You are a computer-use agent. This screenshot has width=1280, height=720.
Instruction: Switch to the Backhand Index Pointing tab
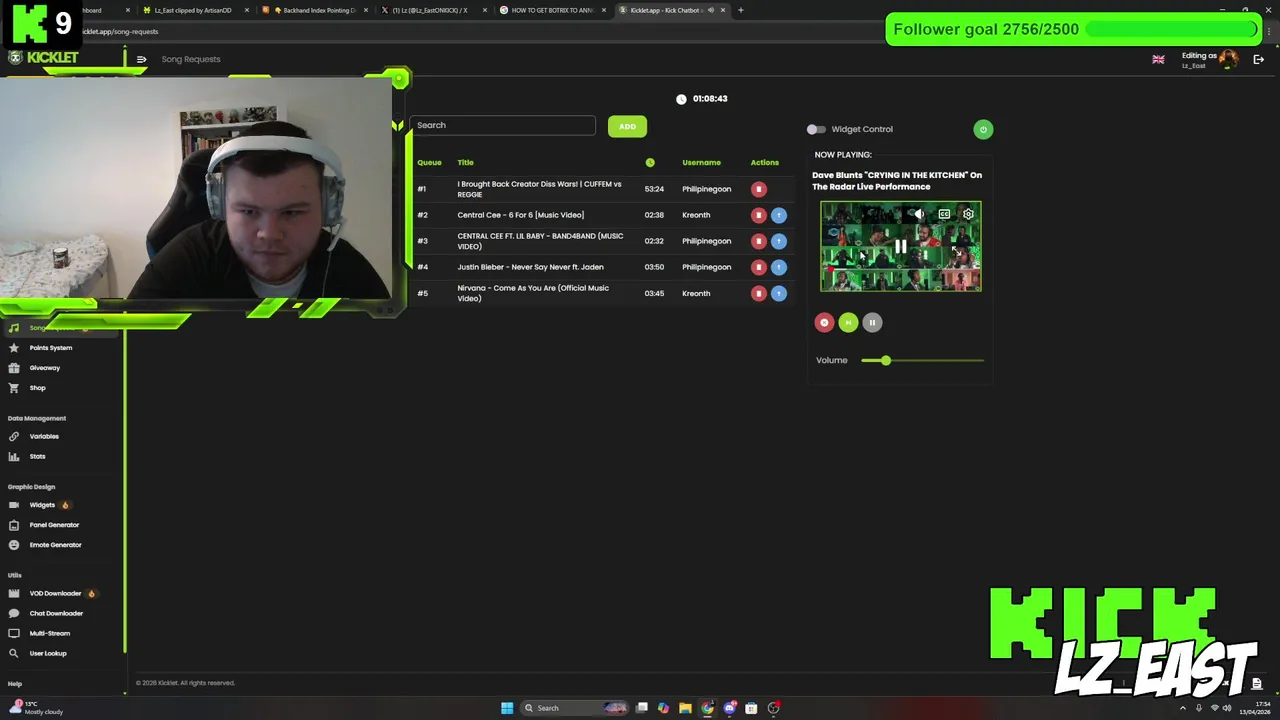pos(314,10)
